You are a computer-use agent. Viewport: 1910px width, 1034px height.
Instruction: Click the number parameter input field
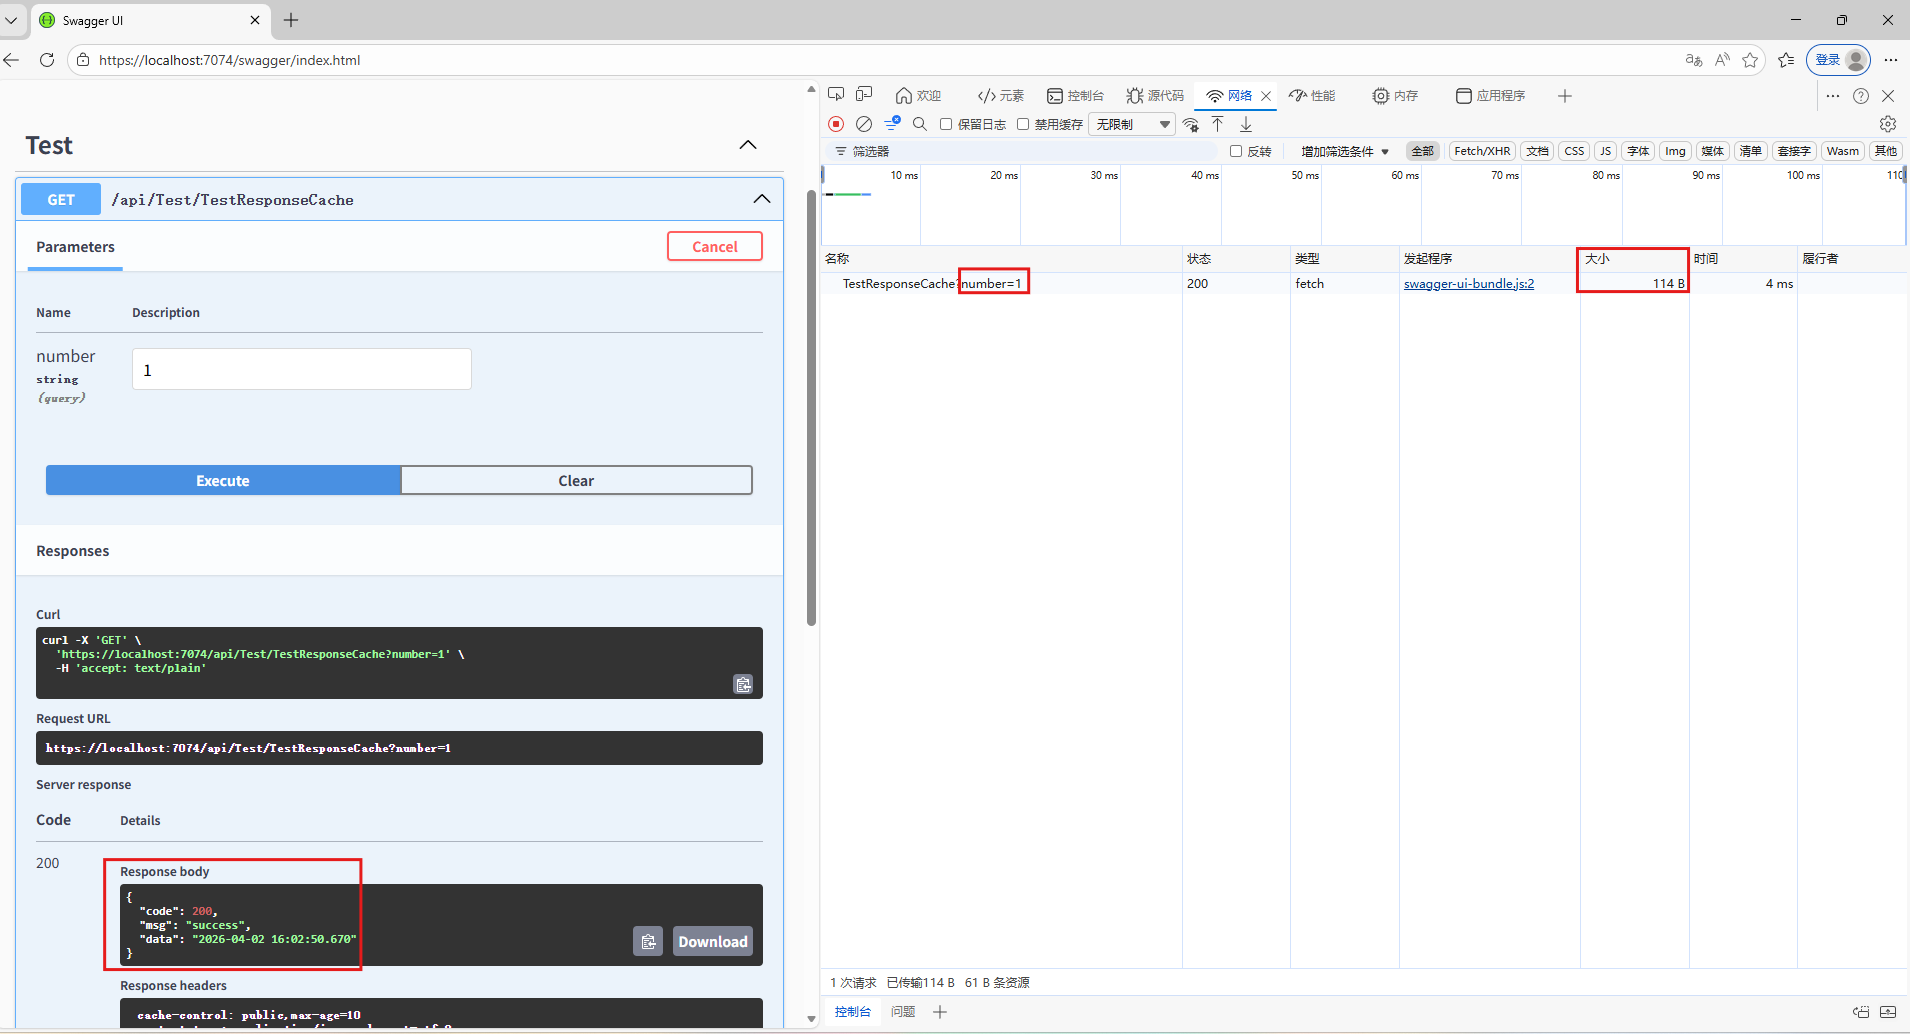point(301,370)
